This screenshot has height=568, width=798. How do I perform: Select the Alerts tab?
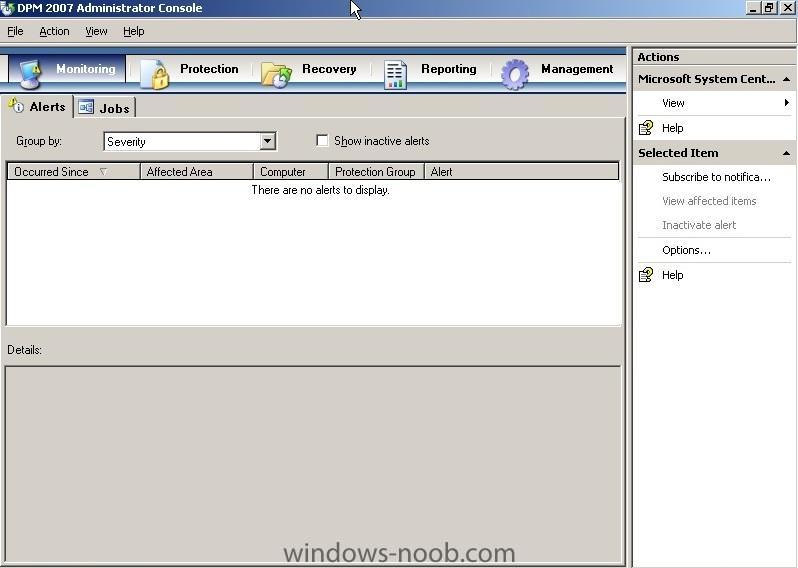[37, 106]
